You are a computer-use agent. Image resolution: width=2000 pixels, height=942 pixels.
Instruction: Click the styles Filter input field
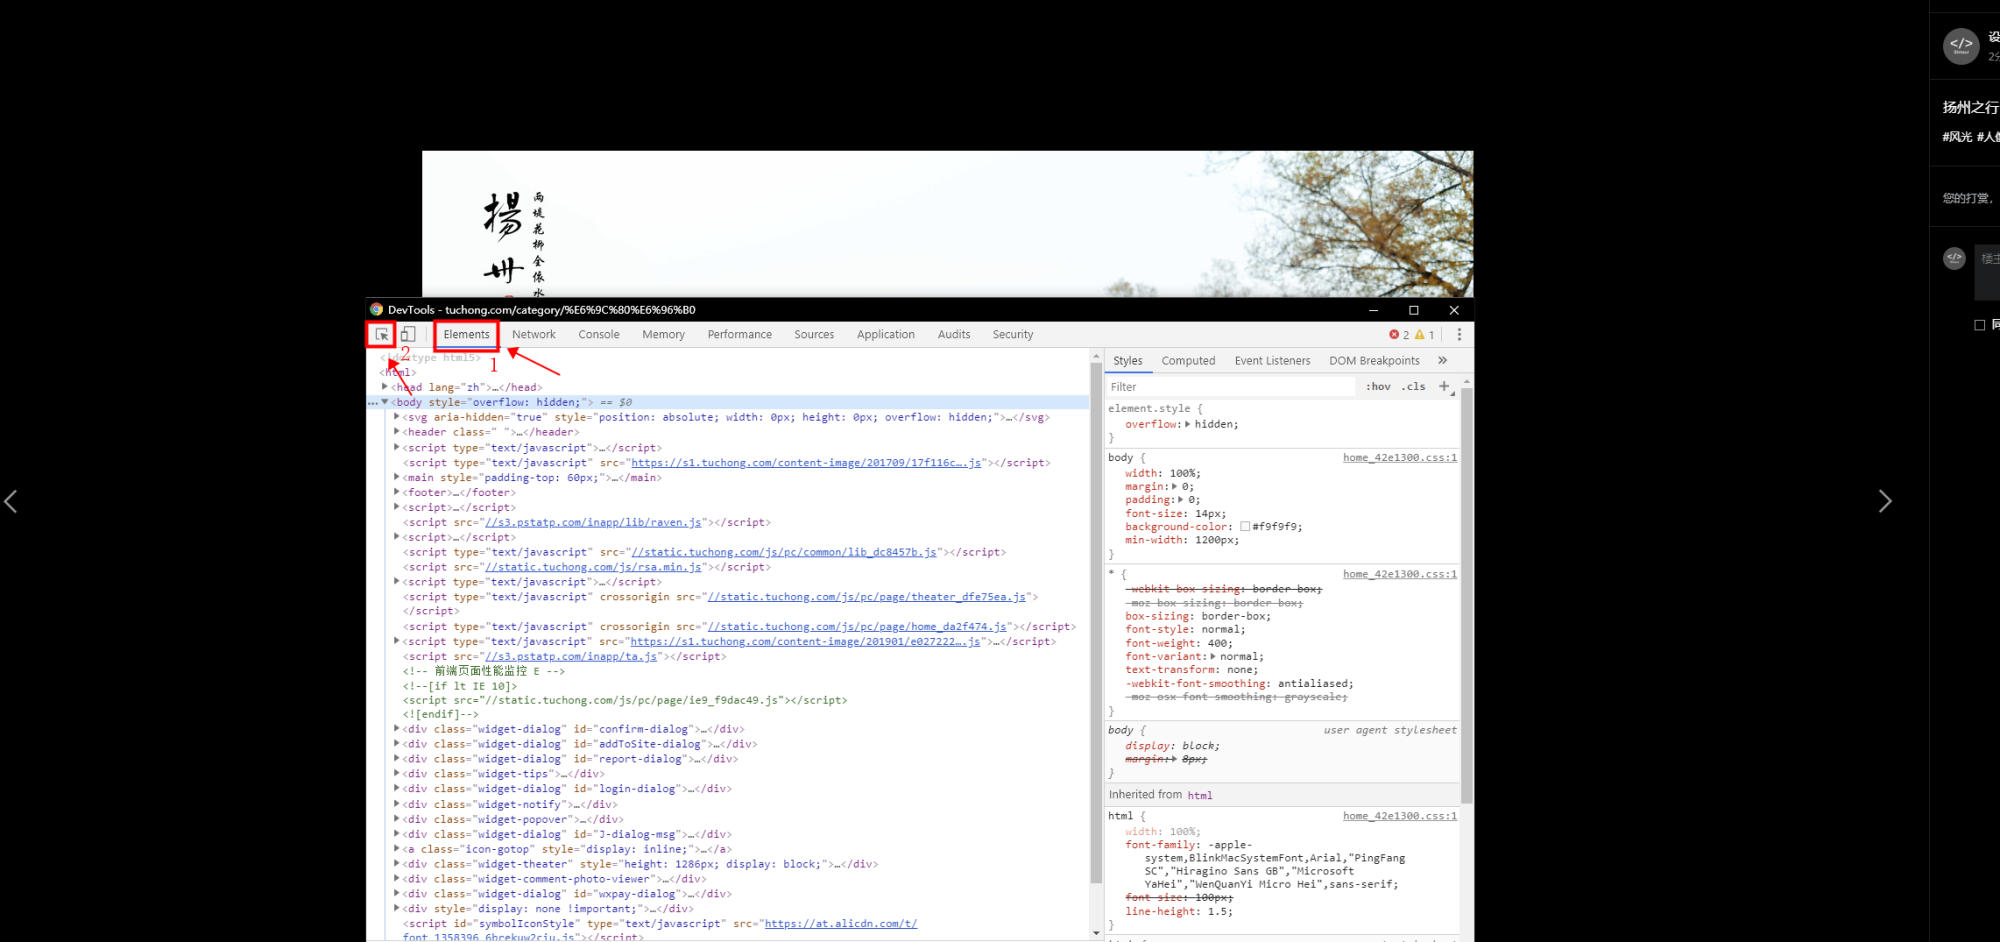[x=1230, y=386]
